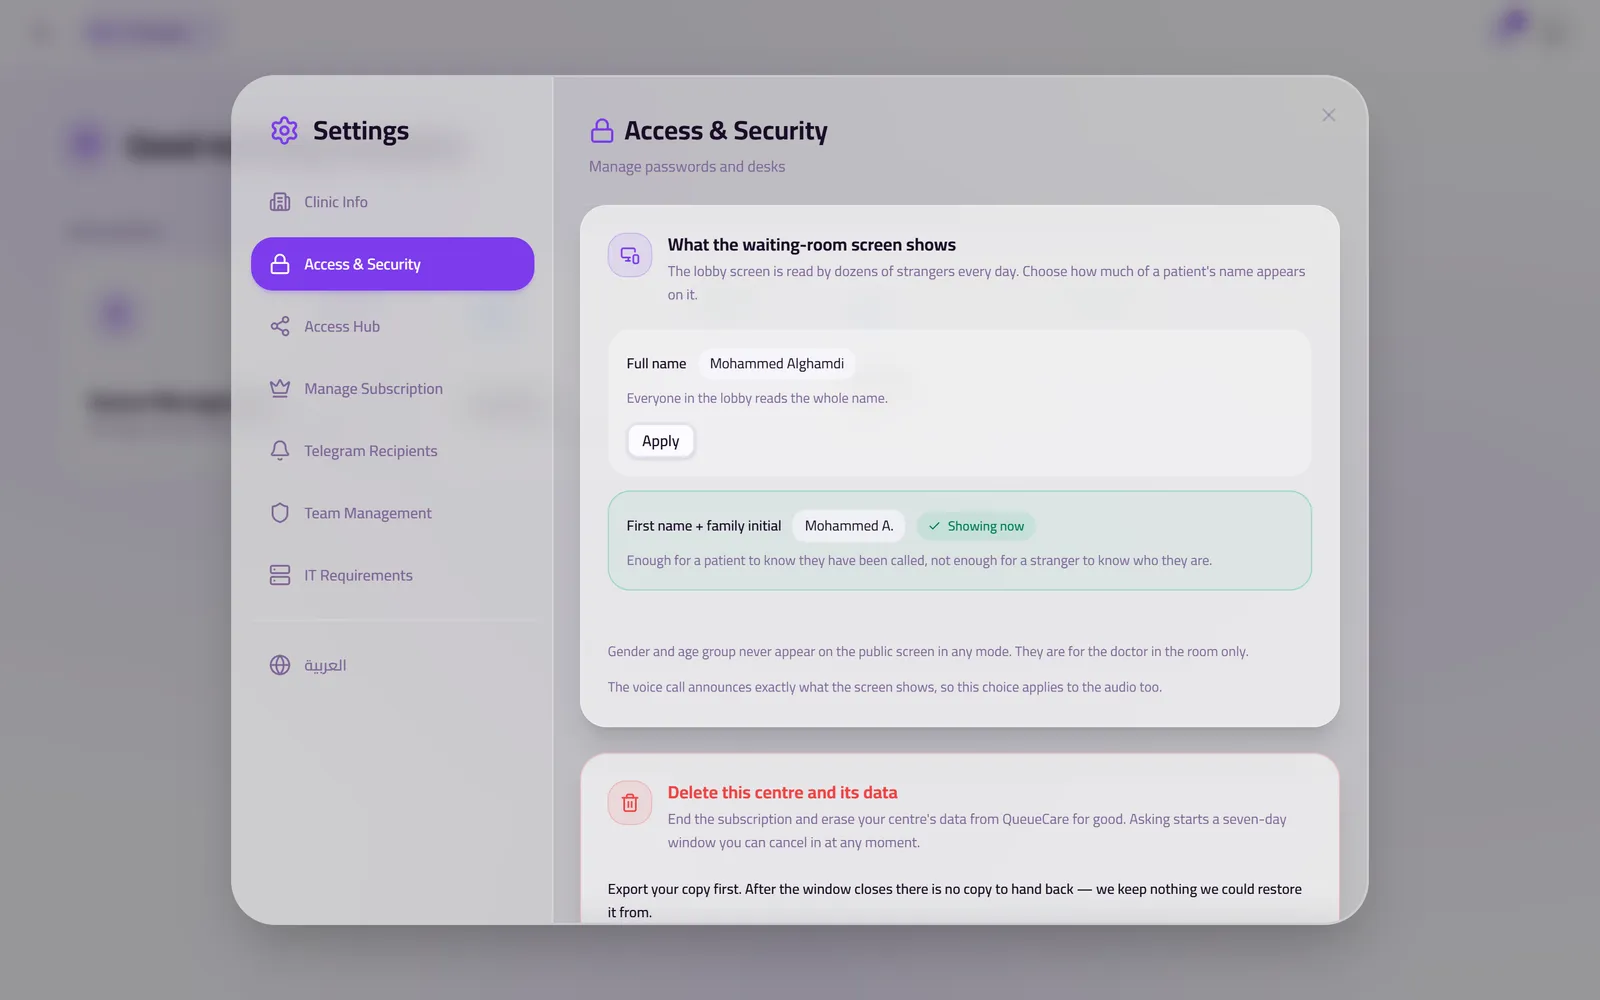This screenshot has width=1600, height=1000.
Task: Select the First name + family initial option
Action: [x=959, y=540]
